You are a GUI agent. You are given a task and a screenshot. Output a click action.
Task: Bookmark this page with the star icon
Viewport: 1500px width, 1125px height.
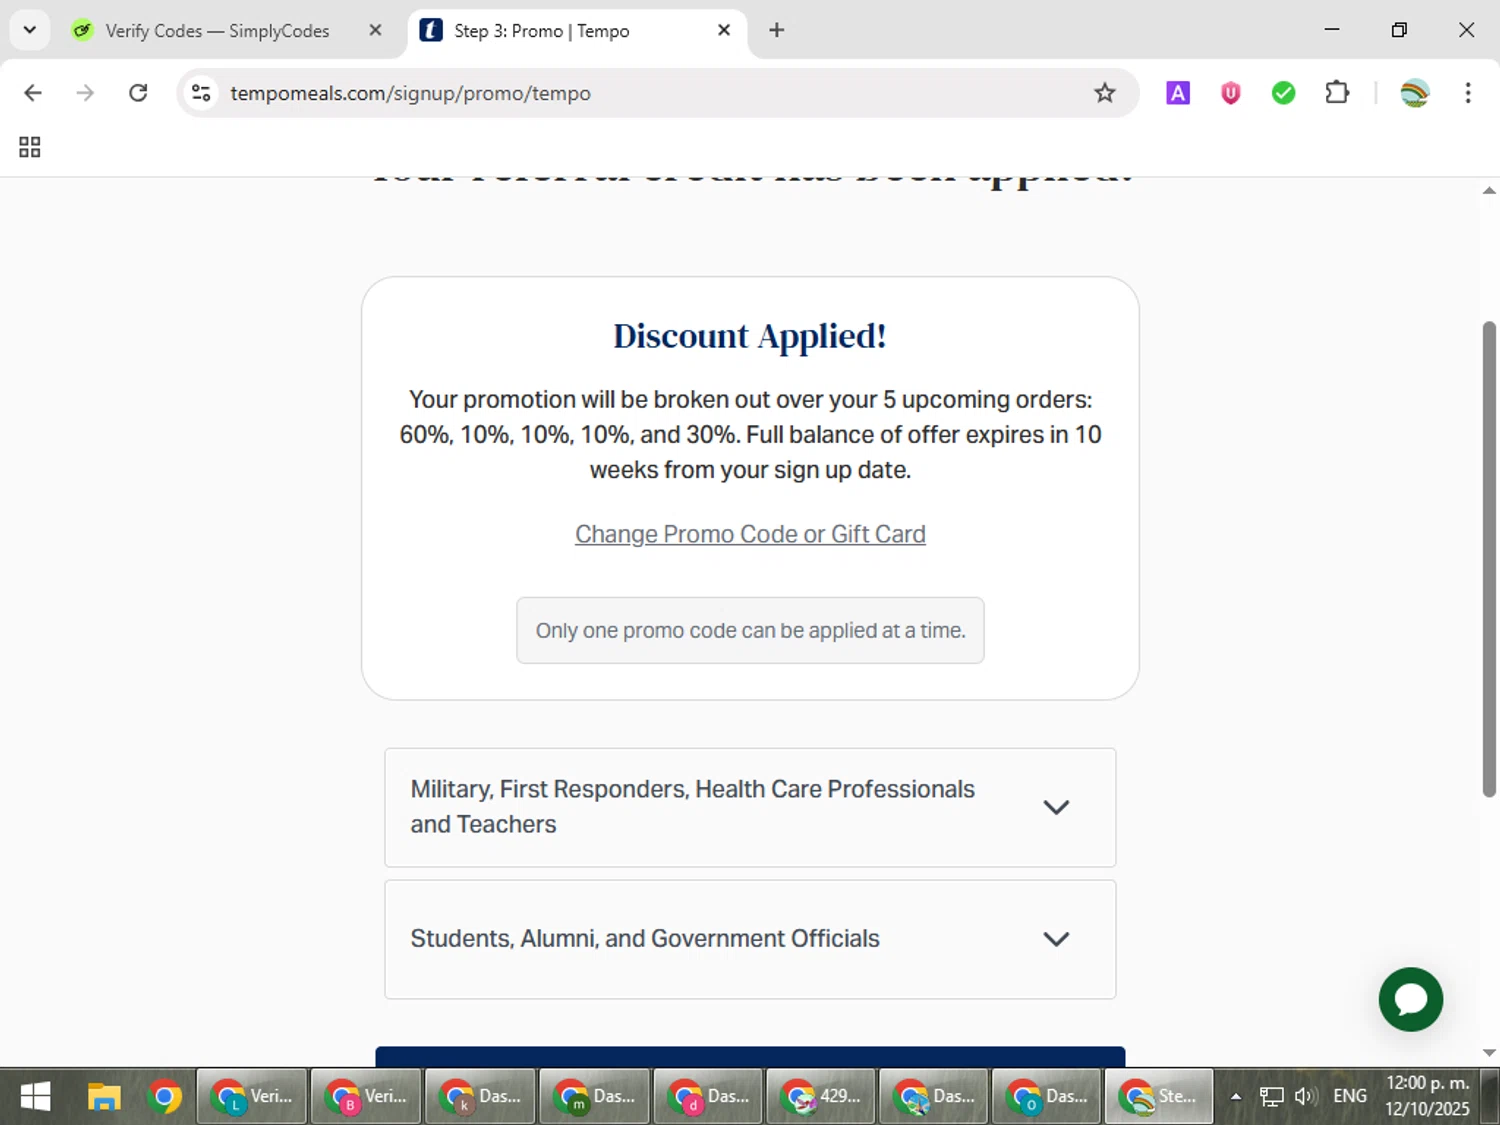pyautogui.click(x=1104, y=93)
